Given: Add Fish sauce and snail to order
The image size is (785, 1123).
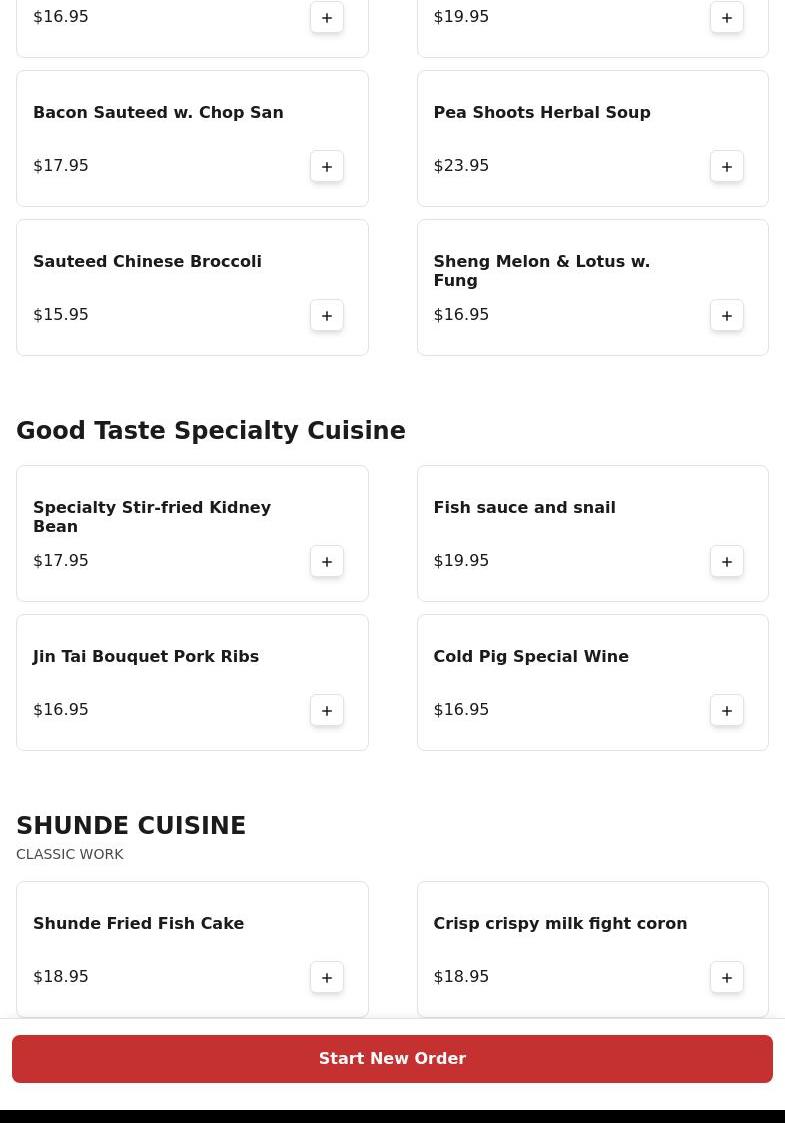Looking at the screenshot, I should [x=727, y=561].
